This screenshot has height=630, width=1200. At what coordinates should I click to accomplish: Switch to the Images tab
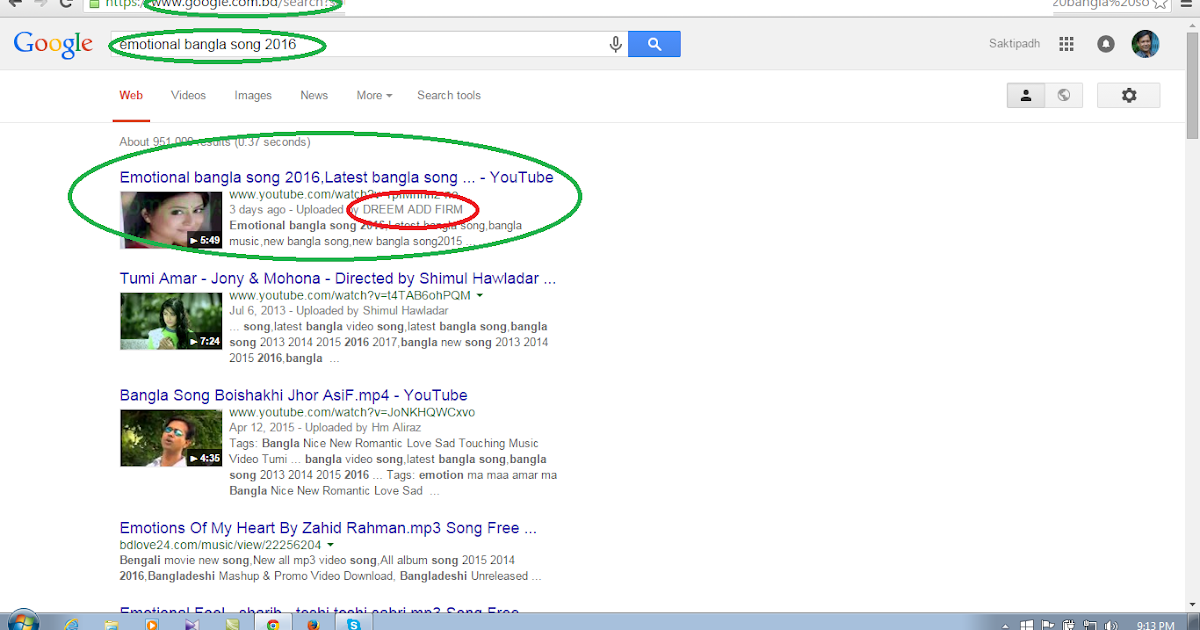pos(253,95)
